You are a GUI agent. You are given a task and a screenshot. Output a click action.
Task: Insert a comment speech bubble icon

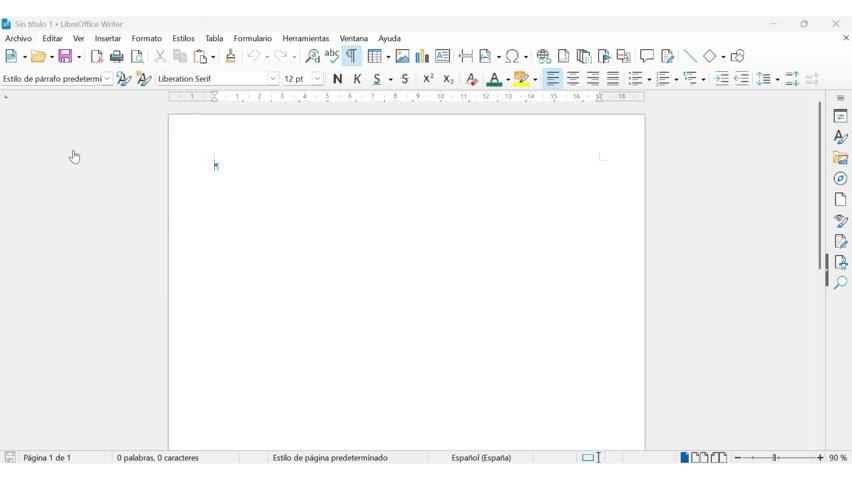coord(647,56)
